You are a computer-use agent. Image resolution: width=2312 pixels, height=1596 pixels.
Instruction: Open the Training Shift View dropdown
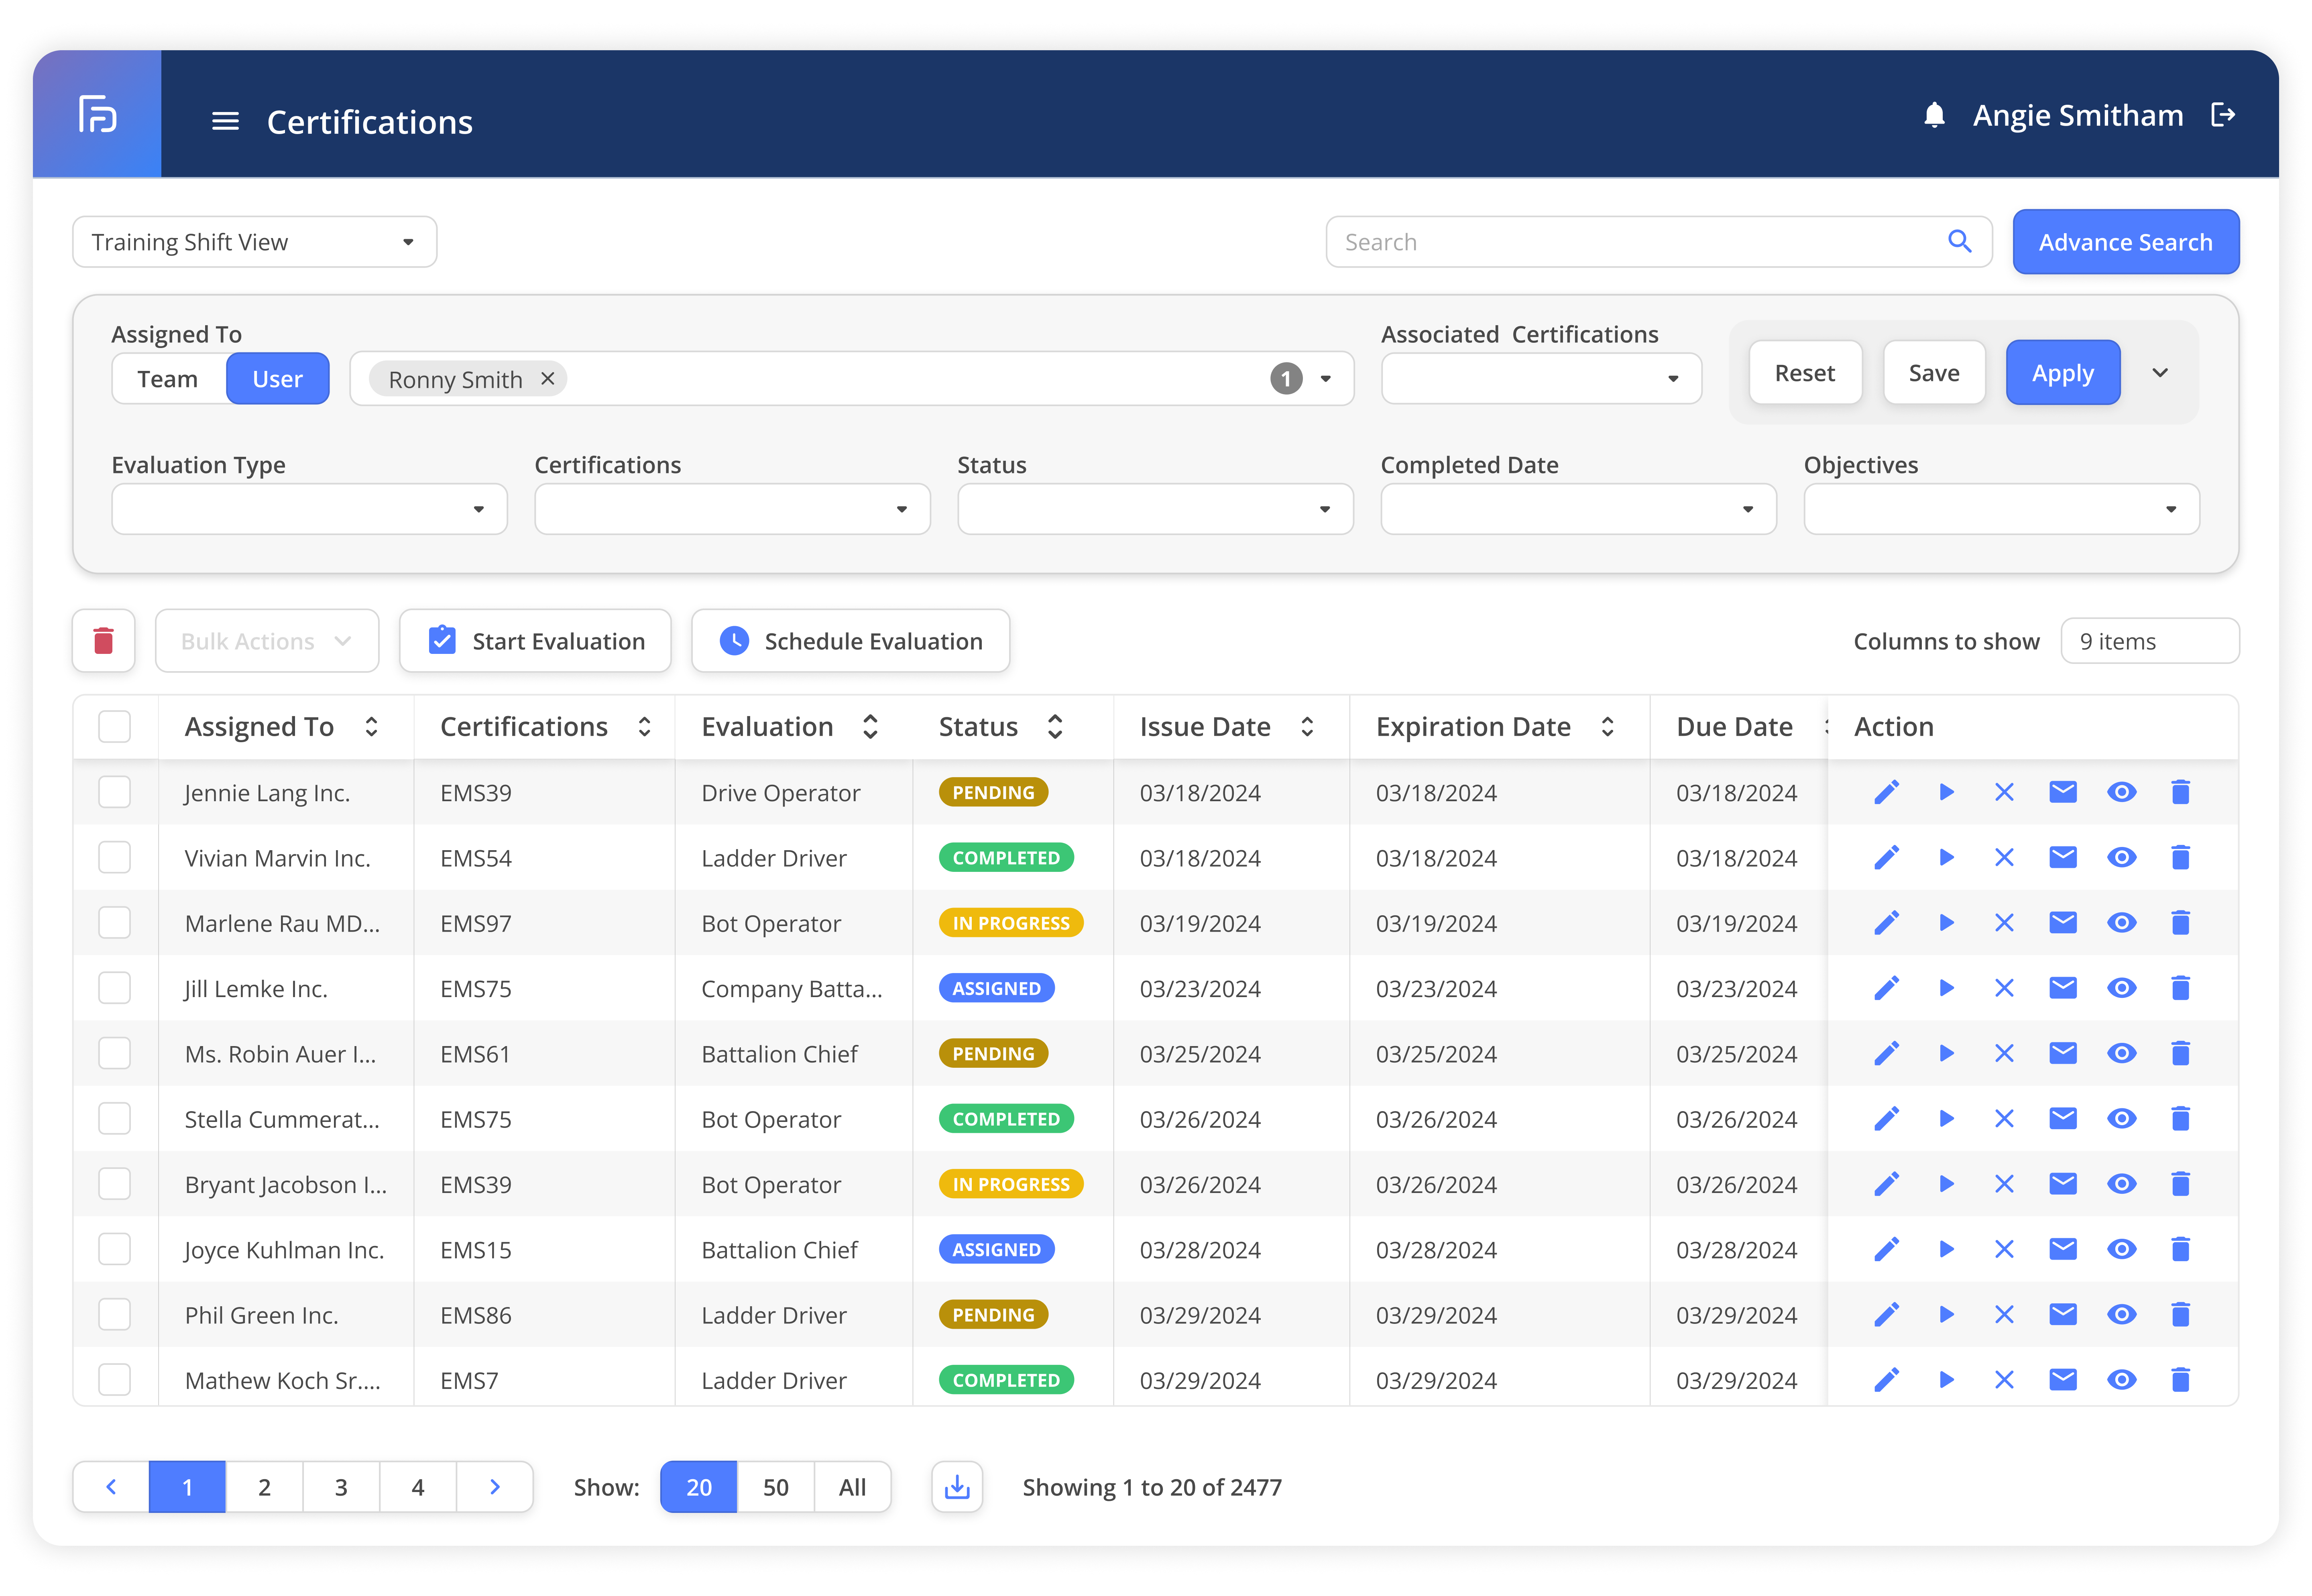pyautogui.click(x=254, y=242)
